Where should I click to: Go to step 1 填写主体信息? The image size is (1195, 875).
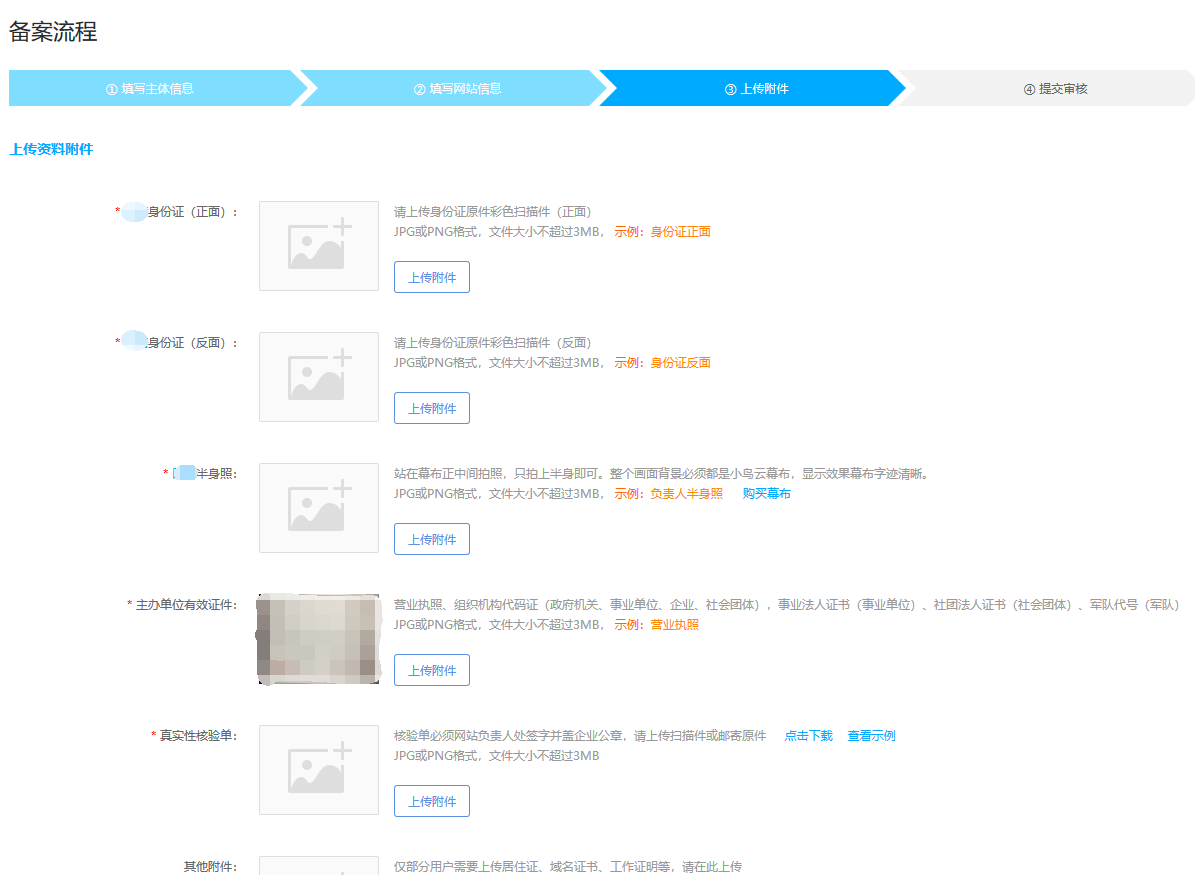coord(150,88)
